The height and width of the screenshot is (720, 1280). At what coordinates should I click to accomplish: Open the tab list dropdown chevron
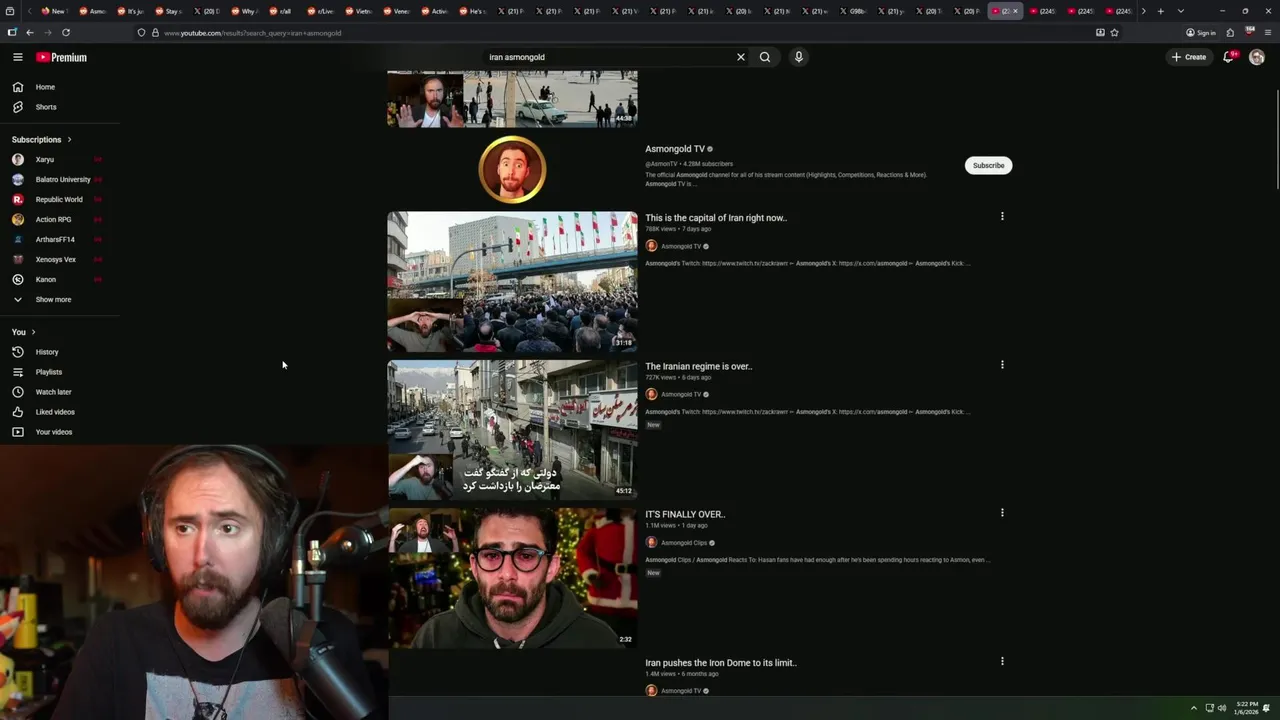click(1181, 11)
